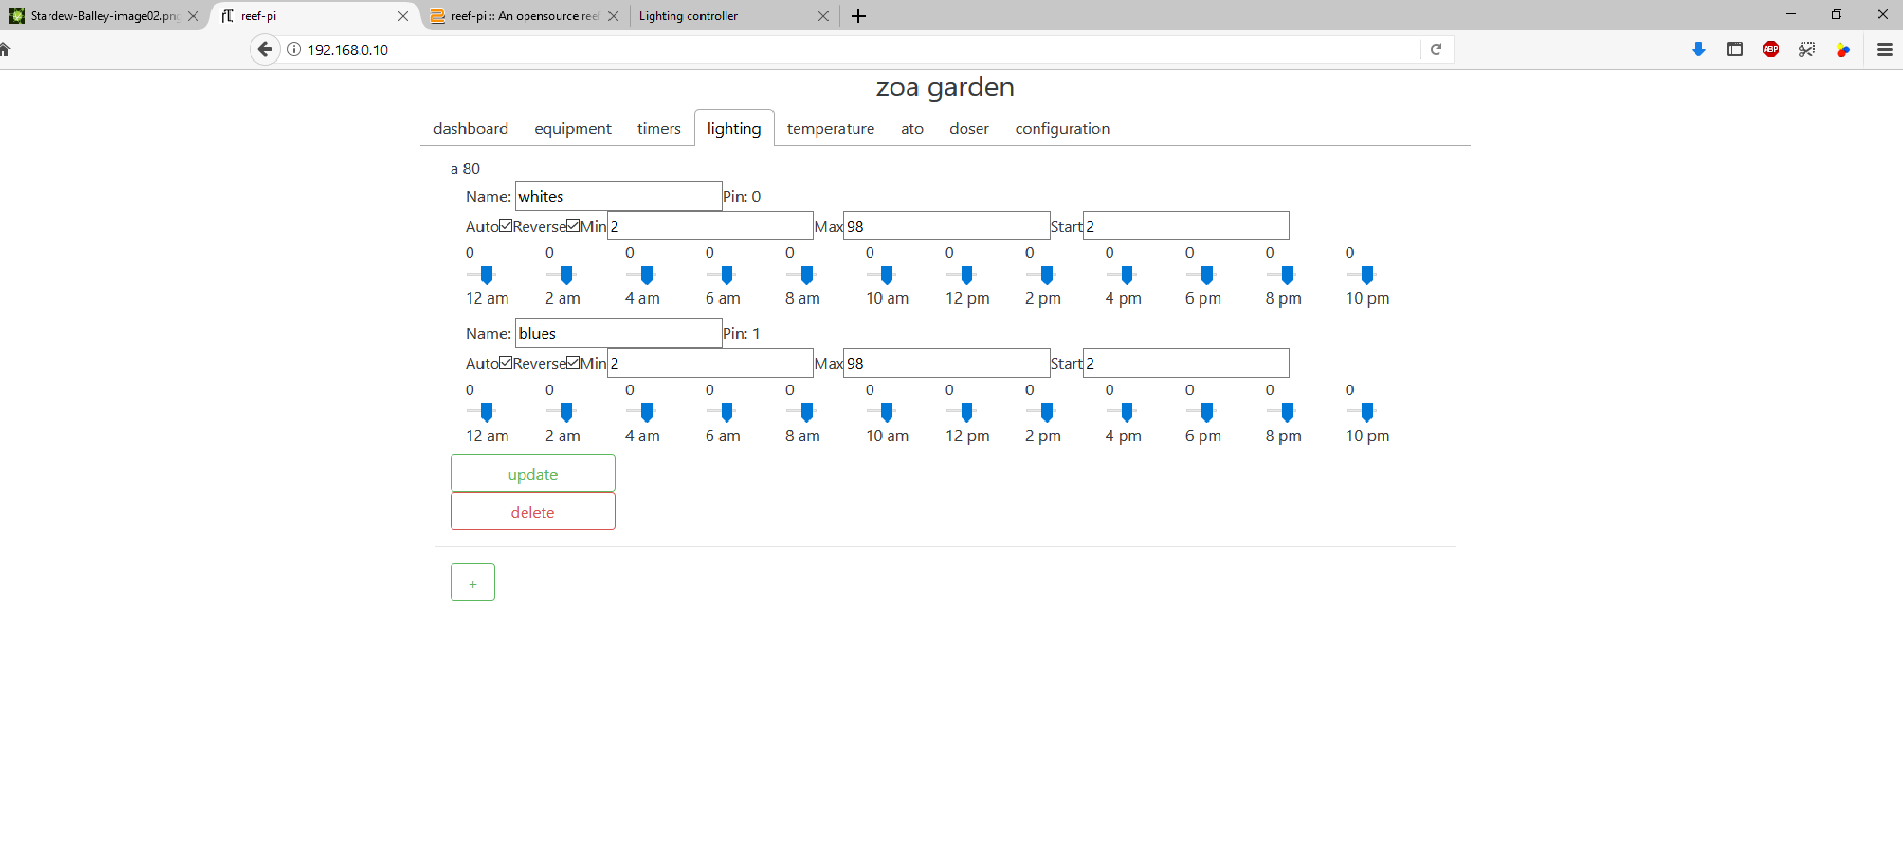Click the whites Max input field
The width and height of the screenshot is (1903, 856).
pyautogui.click(x=947, y=226)
